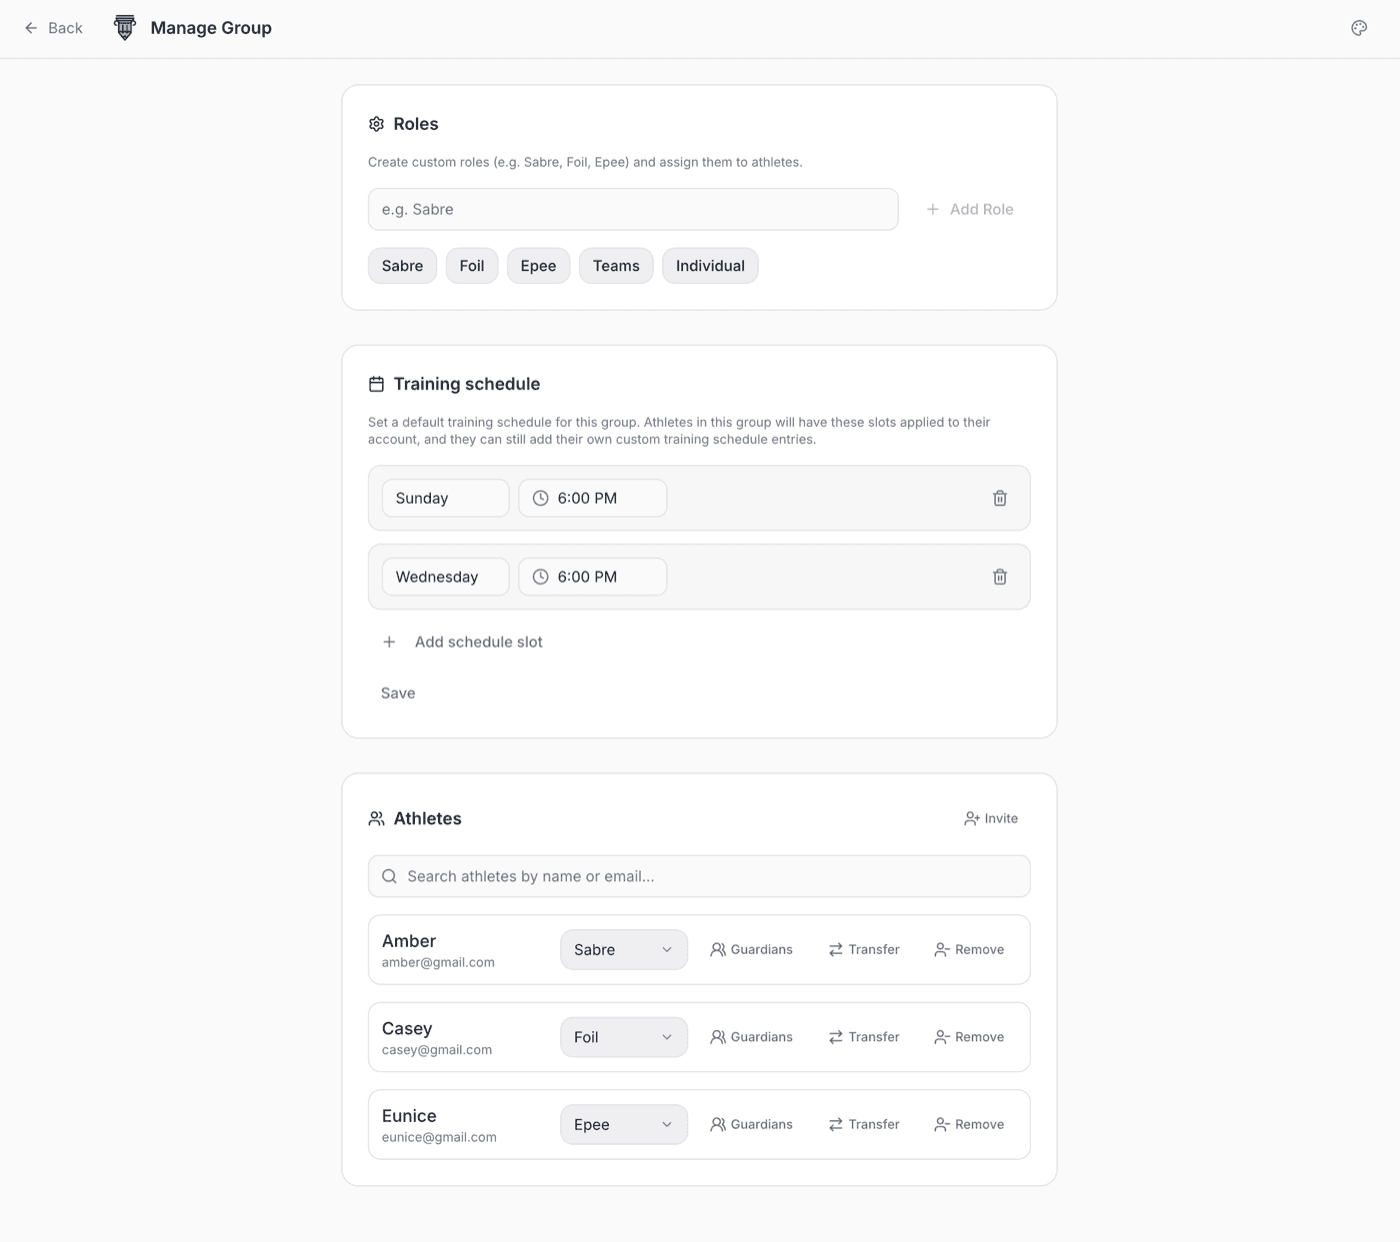Add a new schedule slot
The image size is (1400, 1242).
(463, 642)
